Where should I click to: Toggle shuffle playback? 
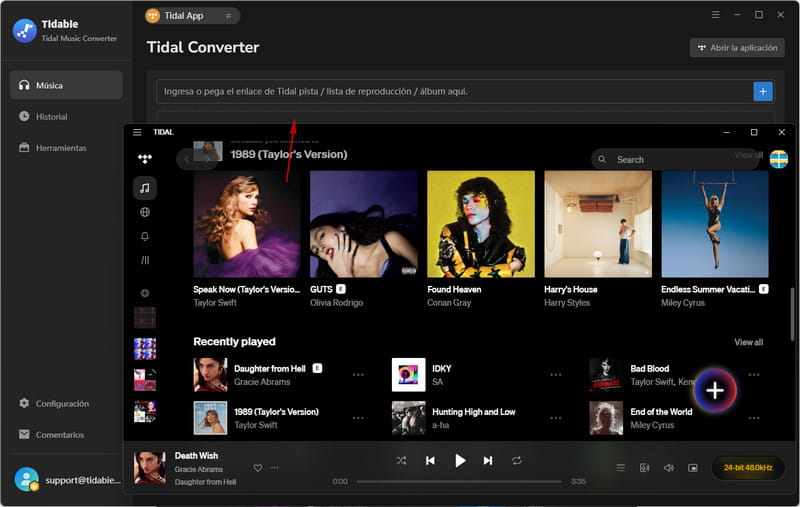(402, 461)
